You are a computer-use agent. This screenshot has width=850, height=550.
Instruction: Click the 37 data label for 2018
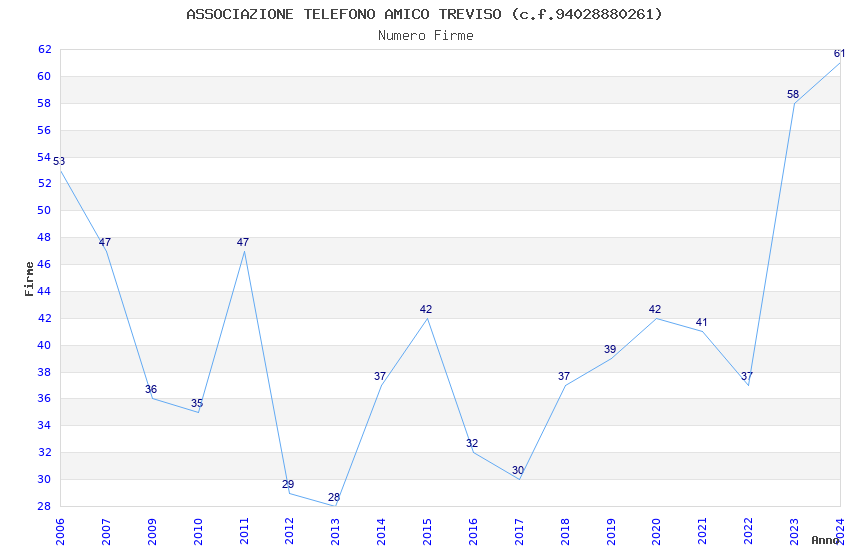(564, 376)
